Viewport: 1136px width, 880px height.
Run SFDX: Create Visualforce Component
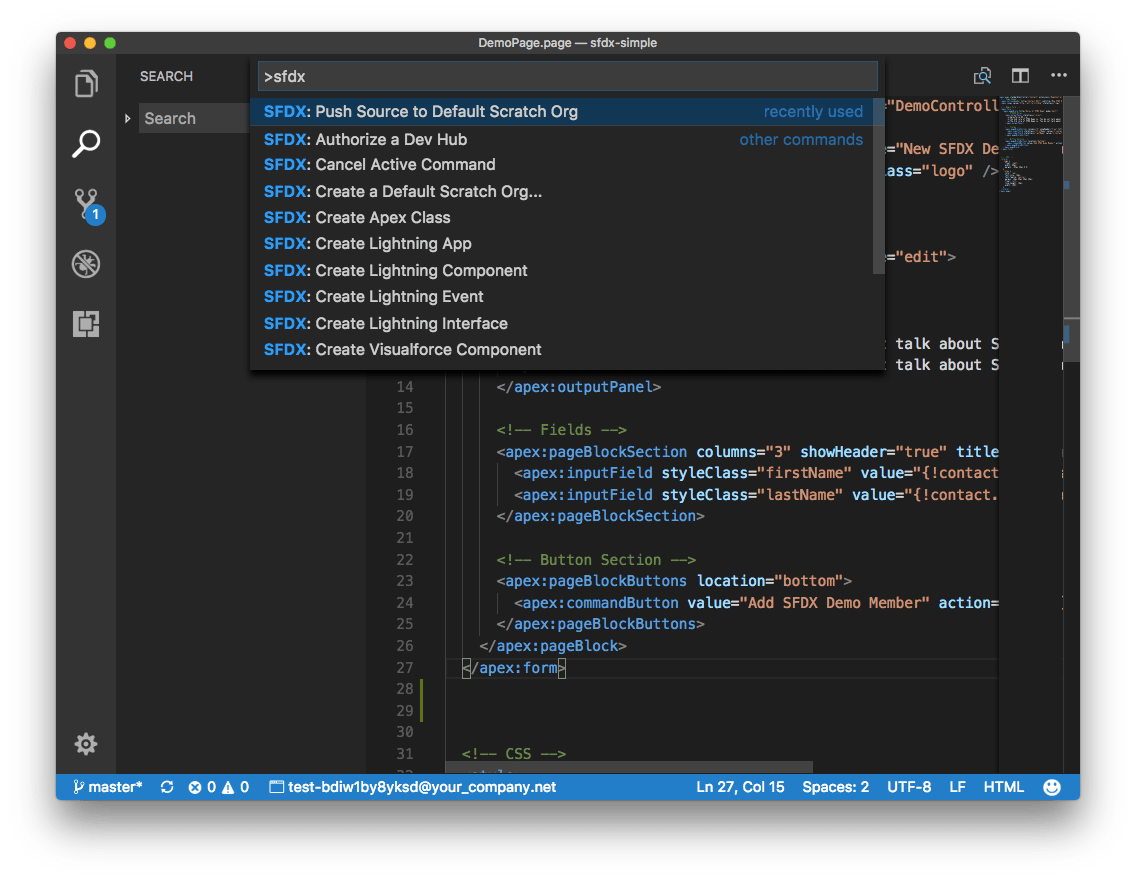tap(562, 349)
